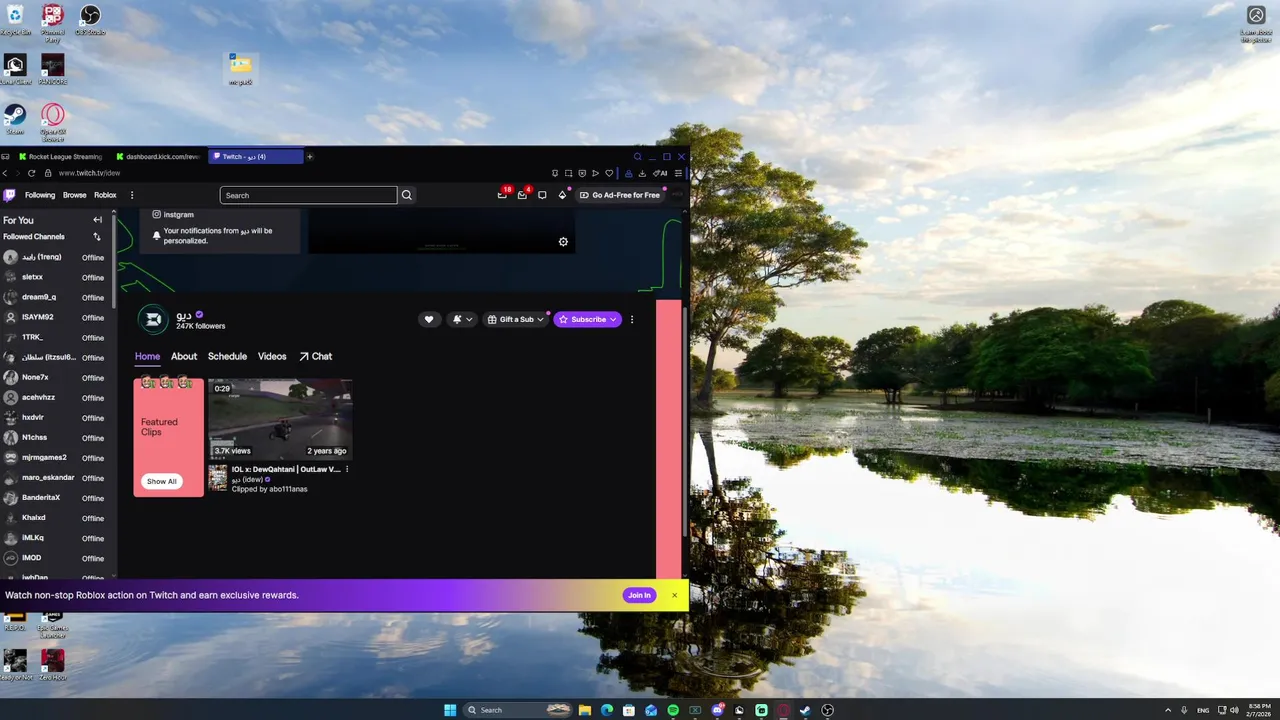
Task: Switch to Rocket League Streaming browser tab
Action: click(60, 157)
